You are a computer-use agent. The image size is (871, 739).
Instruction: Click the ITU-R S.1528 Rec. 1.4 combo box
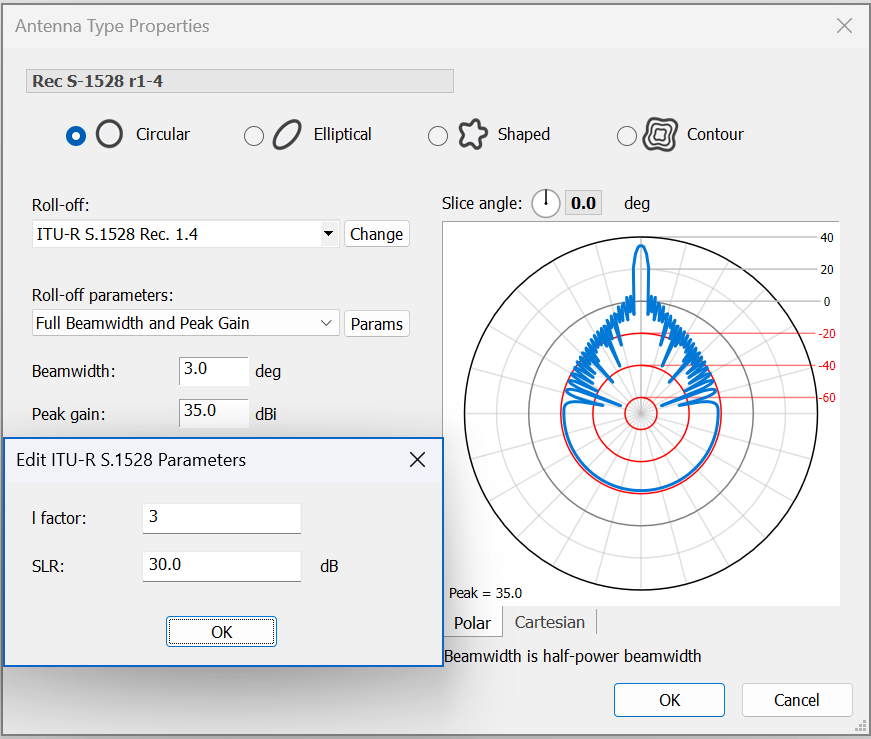pos(186,234)
